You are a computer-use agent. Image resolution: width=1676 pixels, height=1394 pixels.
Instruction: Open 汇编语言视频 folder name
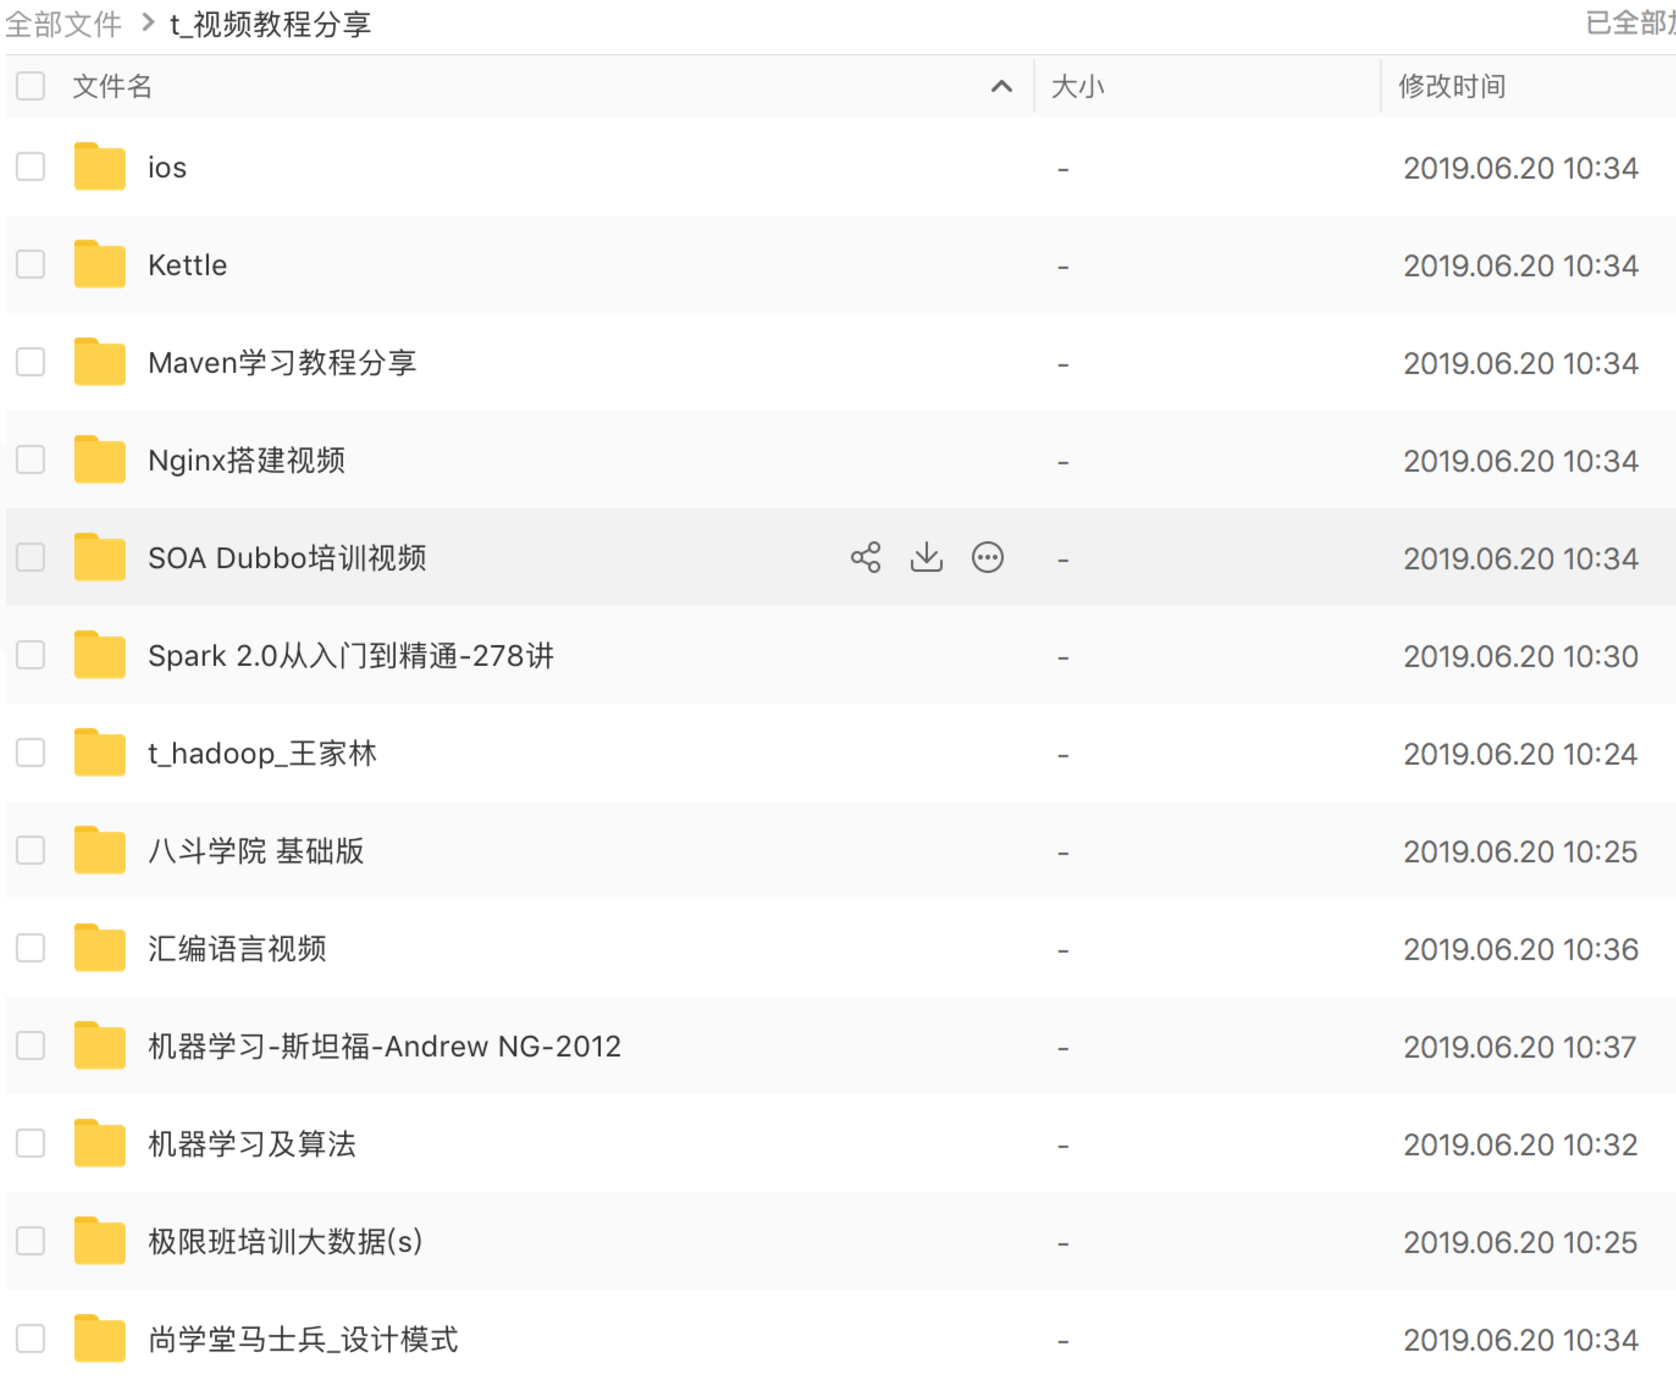pyautogui.click(x=237, y=948)
